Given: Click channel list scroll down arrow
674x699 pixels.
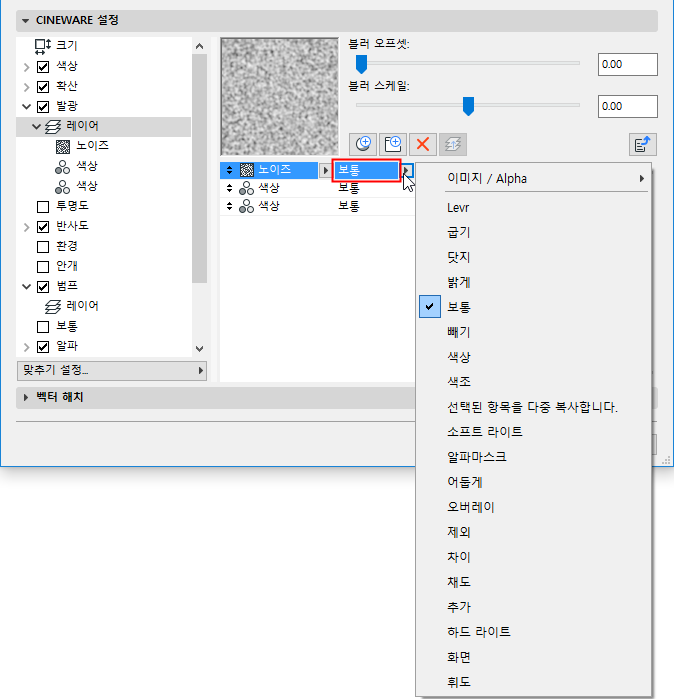Looking at the screenshot, I should pyautogui.click(x=200, y=349).
